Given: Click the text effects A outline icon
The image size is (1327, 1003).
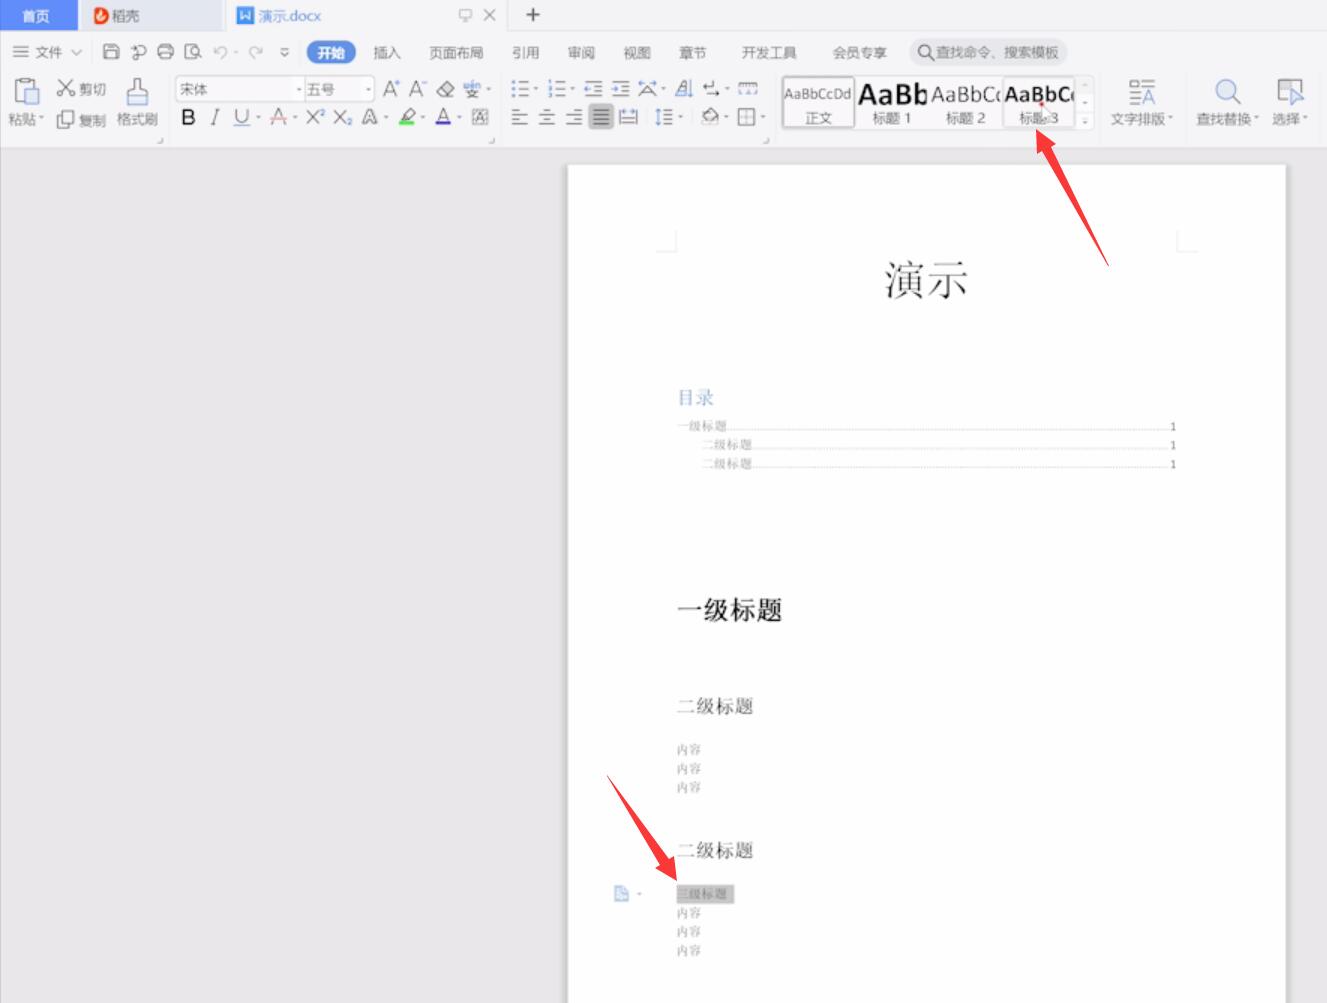Looking at the screenshot, I should 369,117.
